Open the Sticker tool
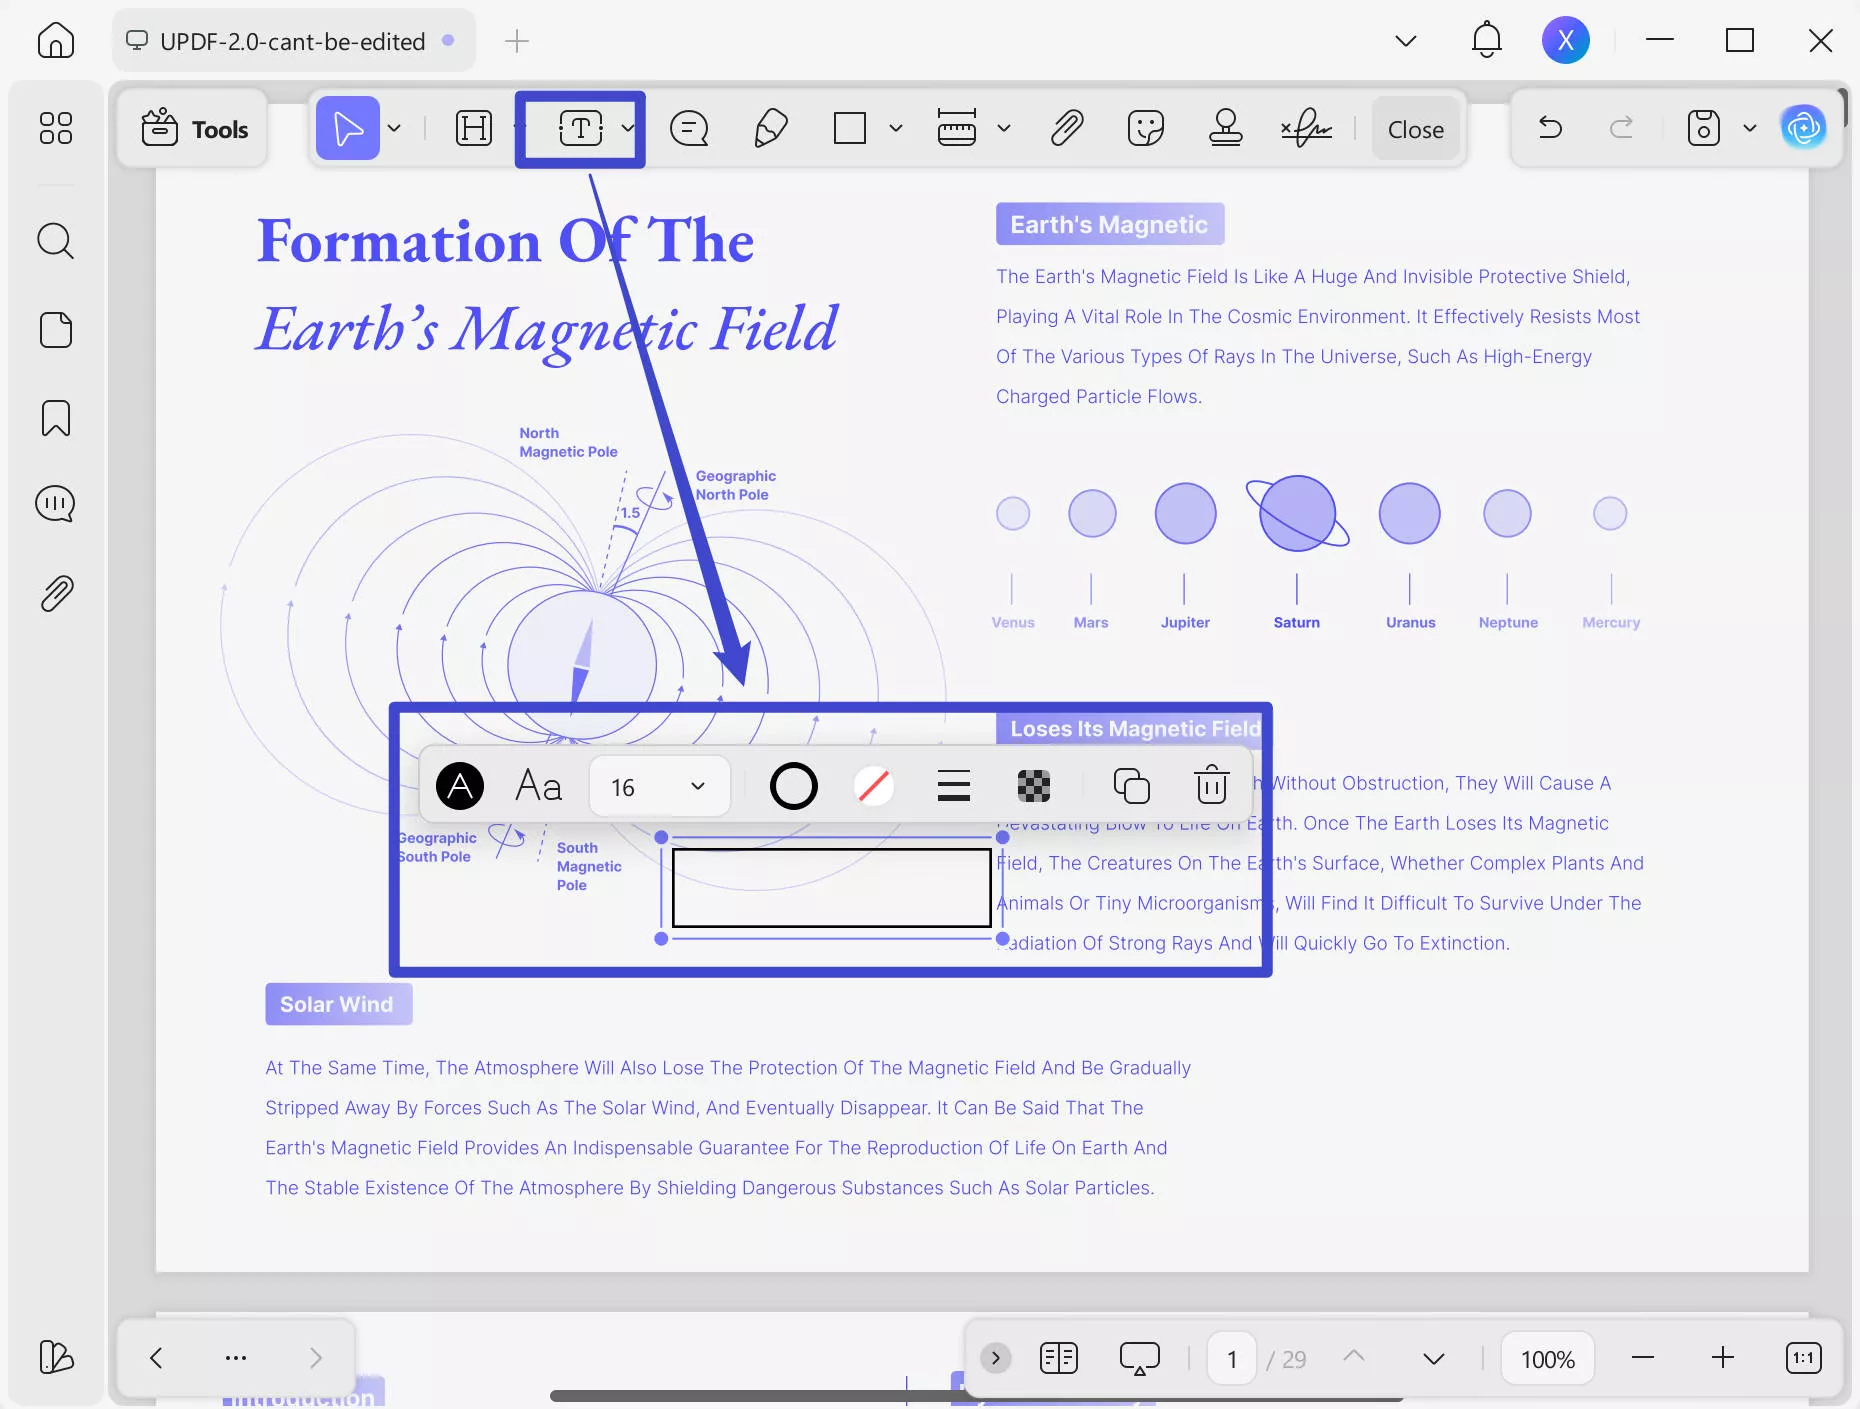 coord(1145,128)
